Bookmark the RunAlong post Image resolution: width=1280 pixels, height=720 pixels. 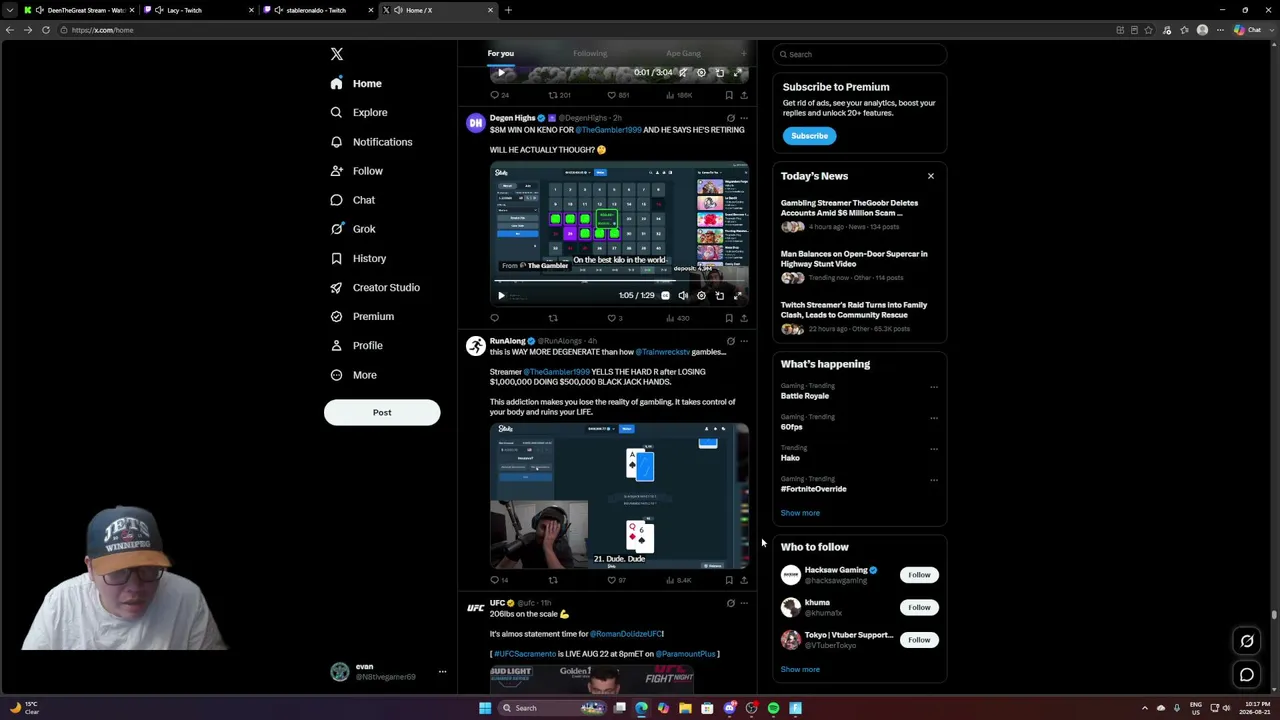pyautogui.click(x=729, y=580)
